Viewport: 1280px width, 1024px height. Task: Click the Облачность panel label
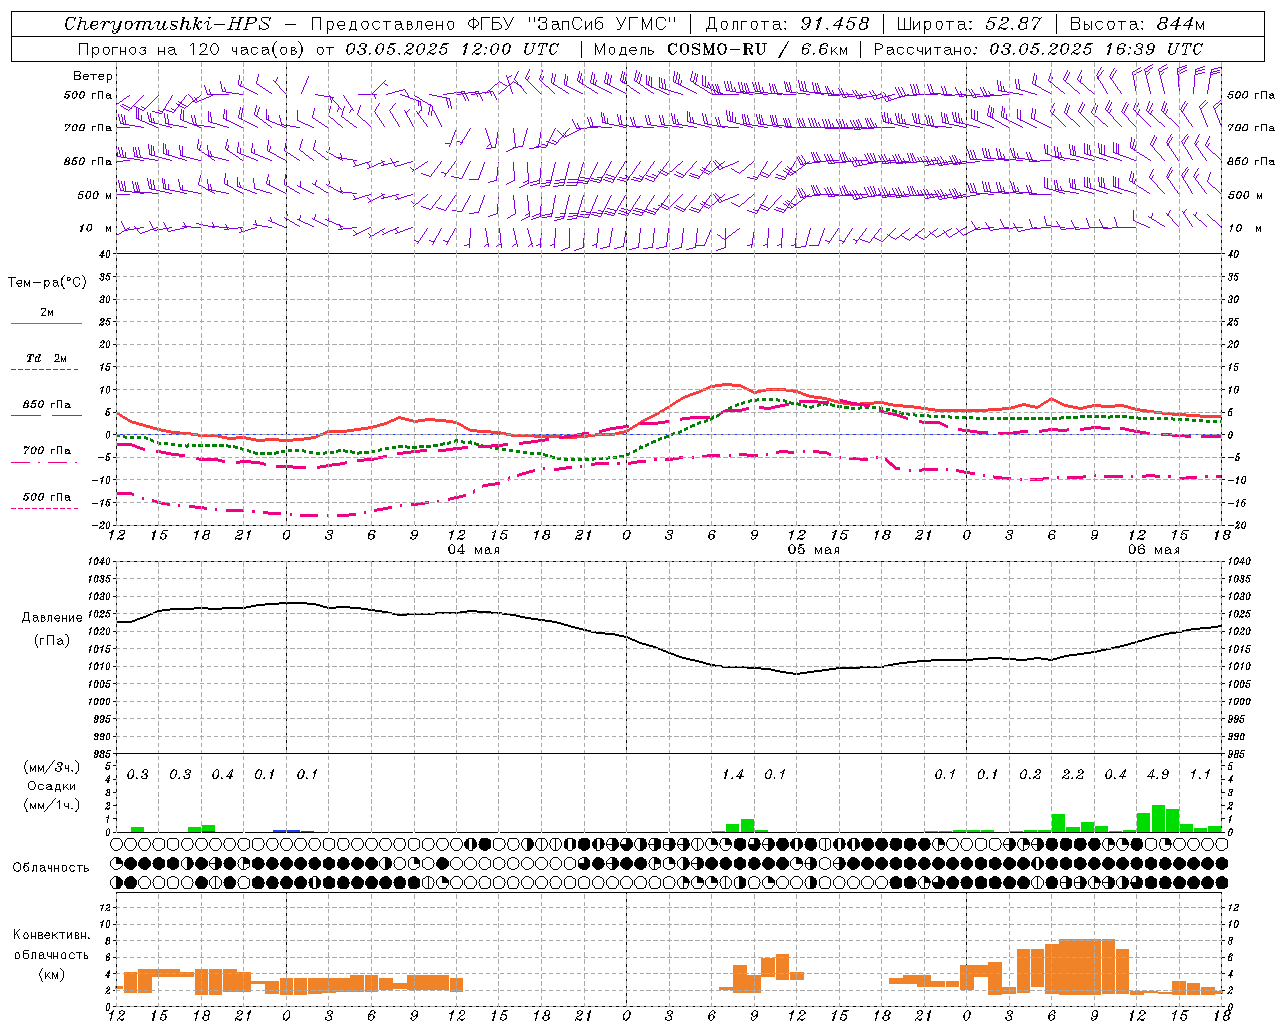pos(51,868)
